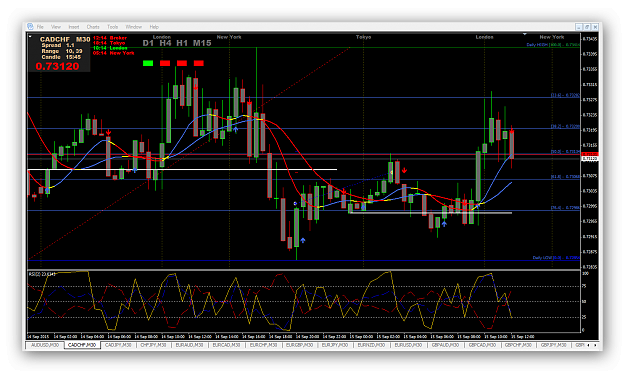Click the current price tag on price scale

[590, 159]
